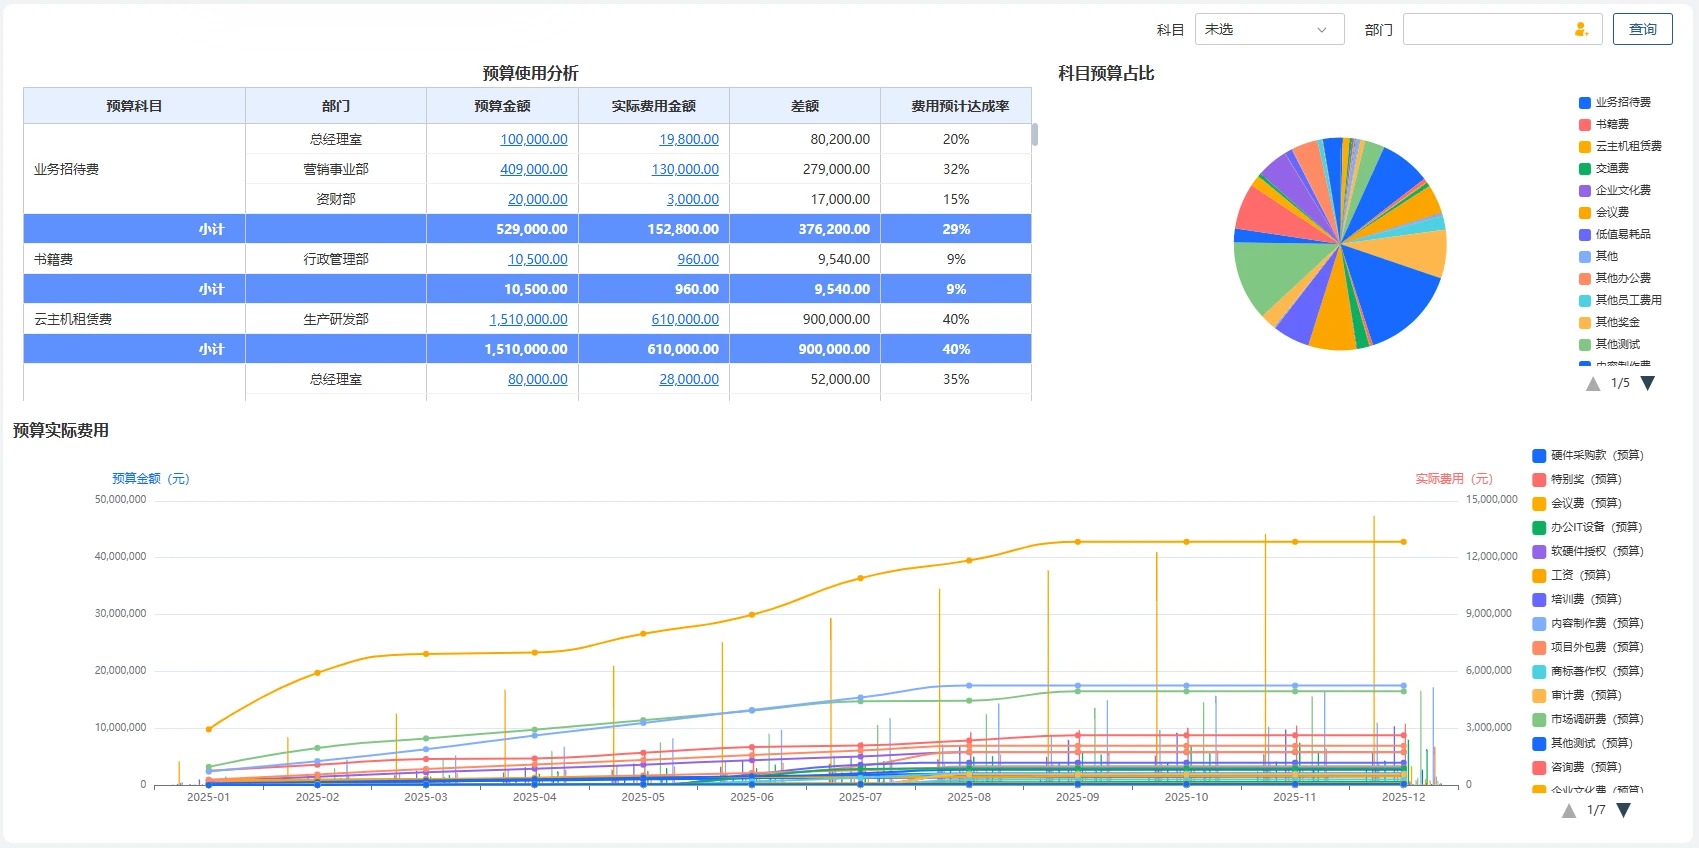Open the 科目 dropdown showing 未选
This screenshot has height=848, width=1699.
click(x=1269, y=29)
